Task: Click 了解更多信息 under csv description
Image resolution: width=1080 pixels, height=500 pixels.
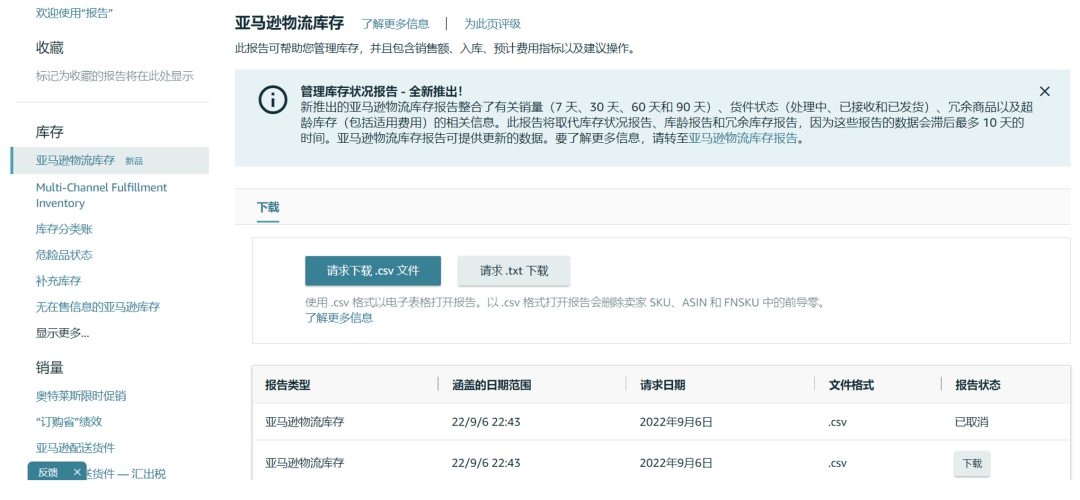Action: point(339,317)
